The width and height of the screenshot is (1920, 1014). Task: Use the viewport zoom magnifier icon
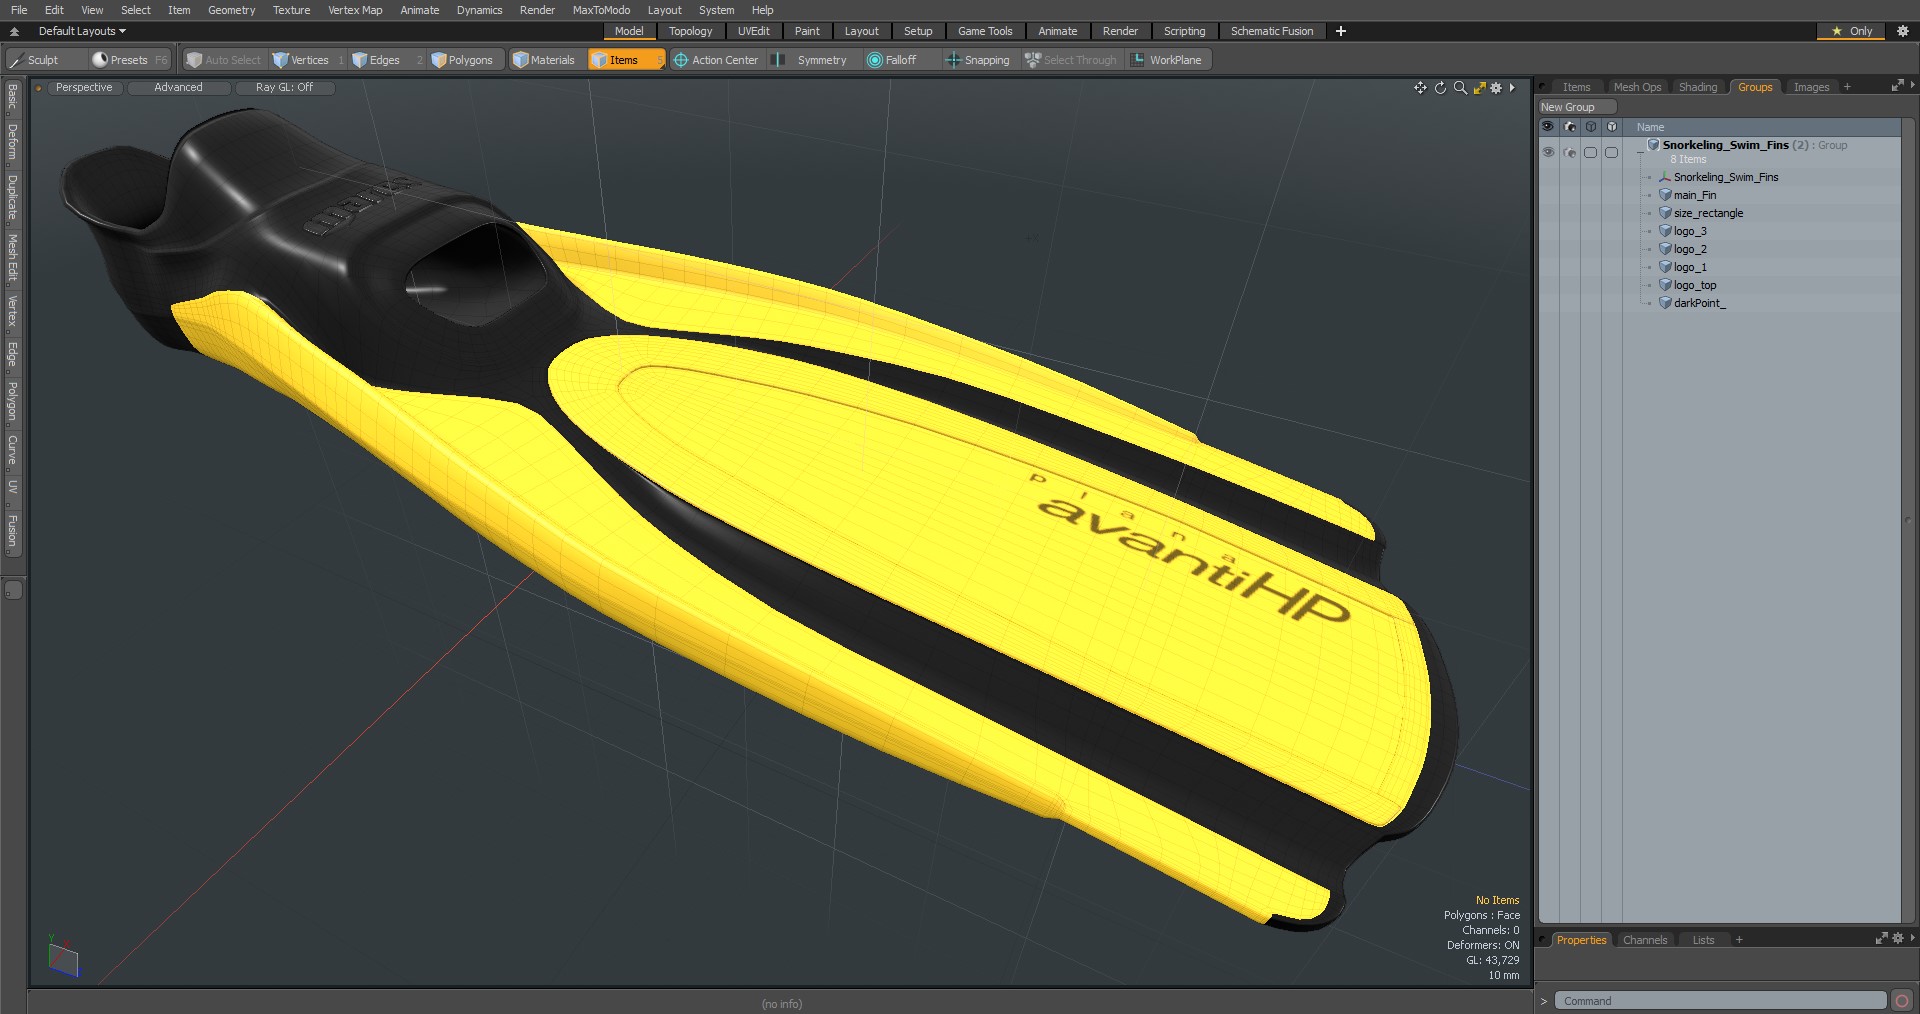tap(1460, 88)
